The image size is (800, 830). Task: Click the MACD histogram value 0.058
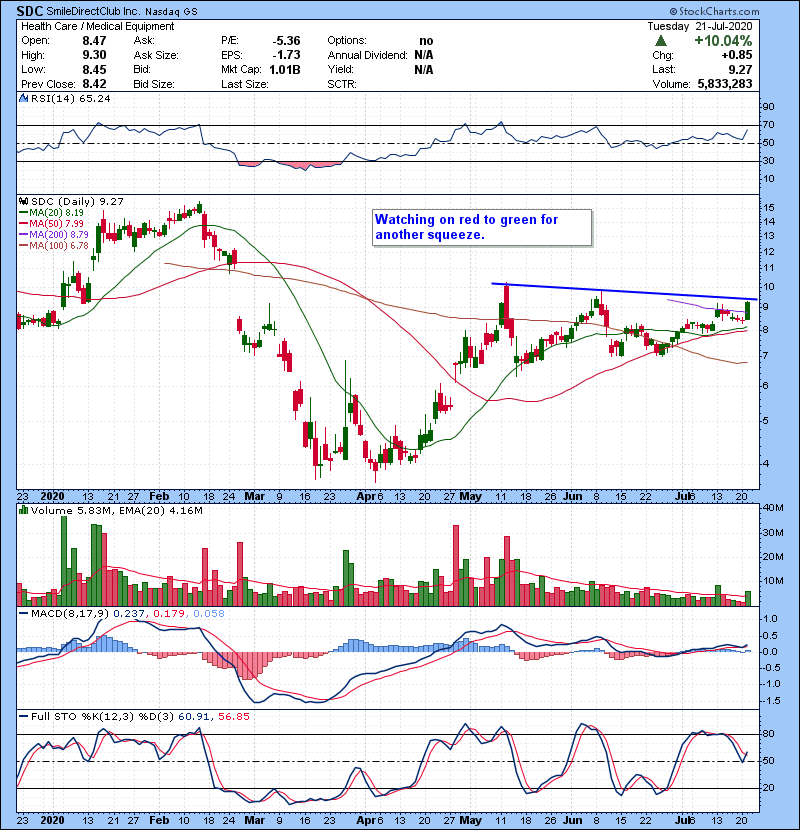click(x=209, y=614)
